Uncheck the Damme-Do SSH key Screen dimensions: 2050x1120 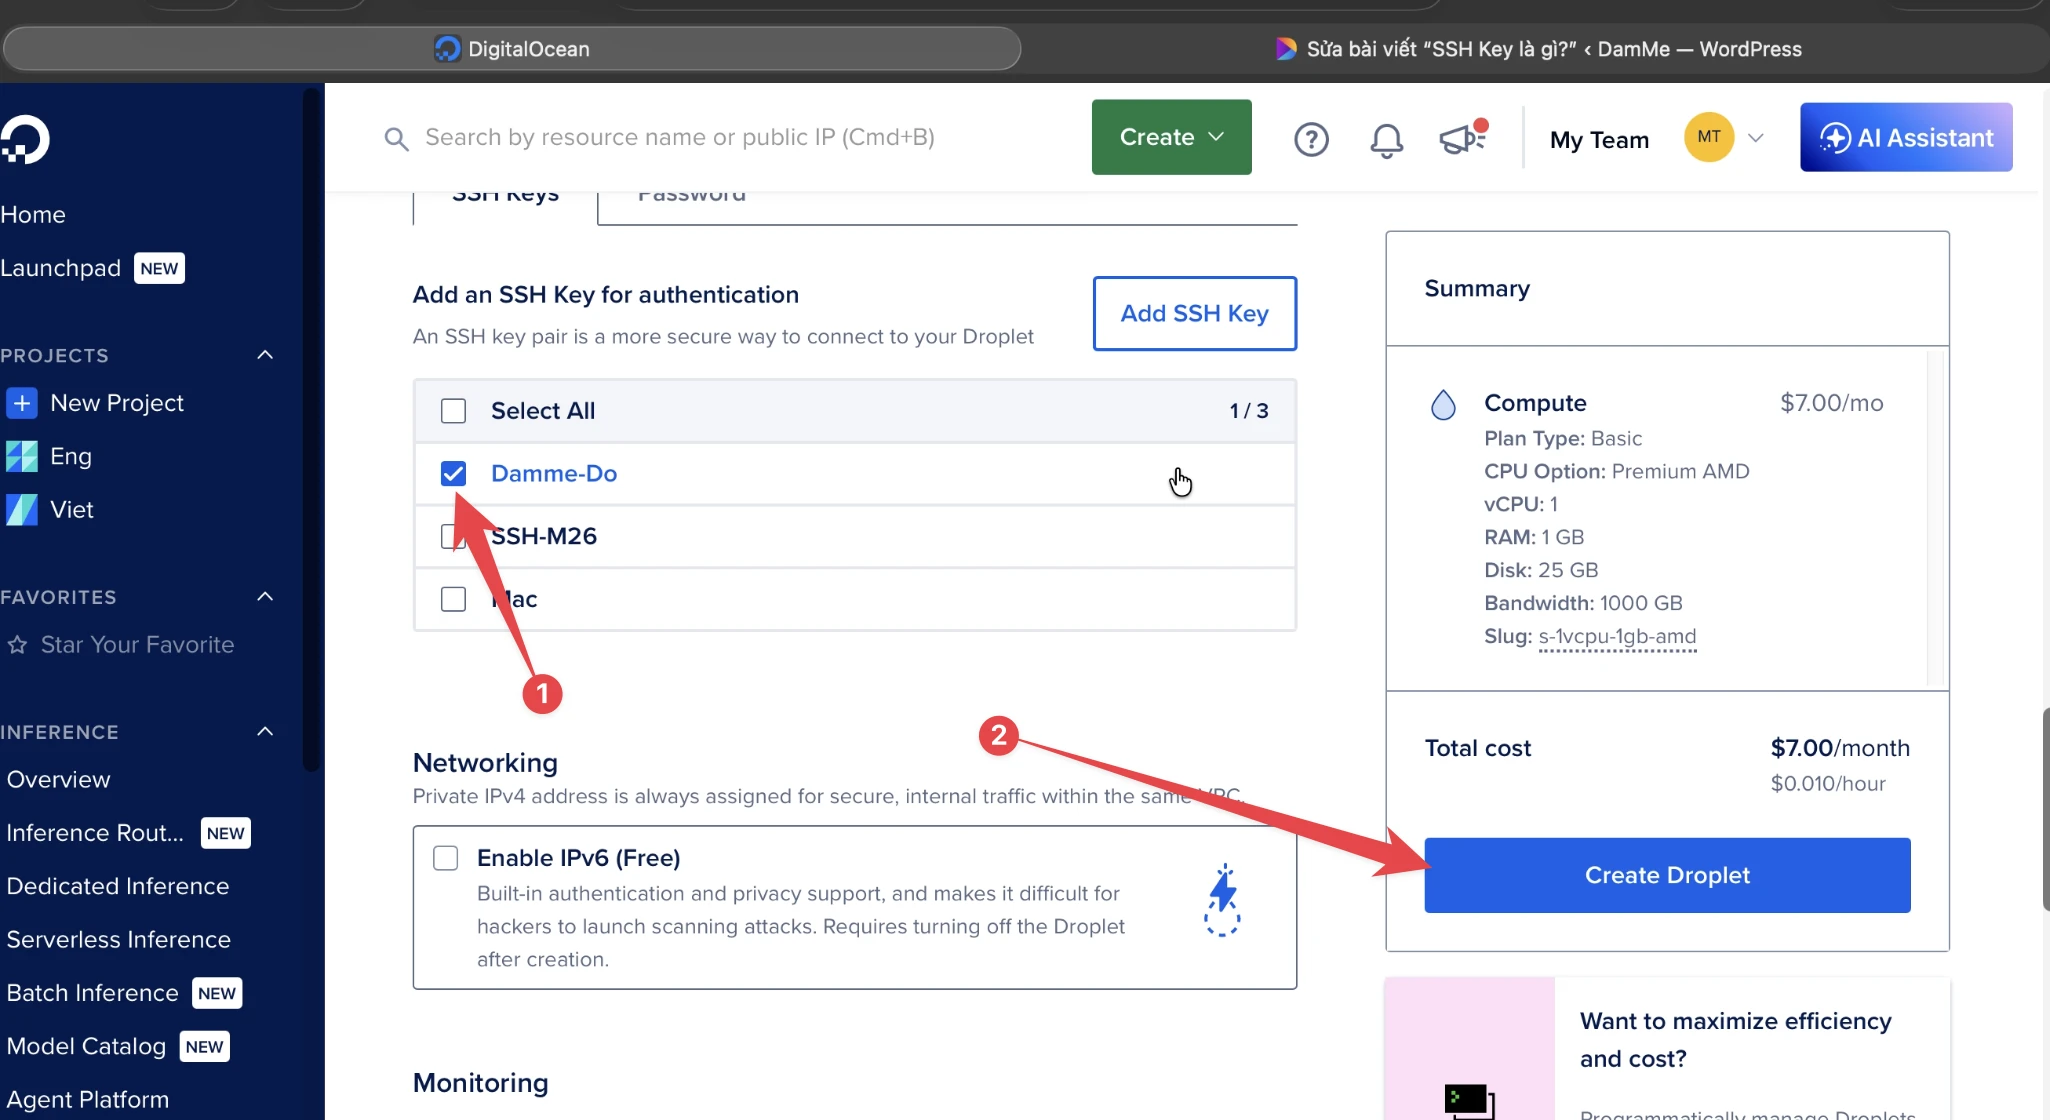(453, 473)
